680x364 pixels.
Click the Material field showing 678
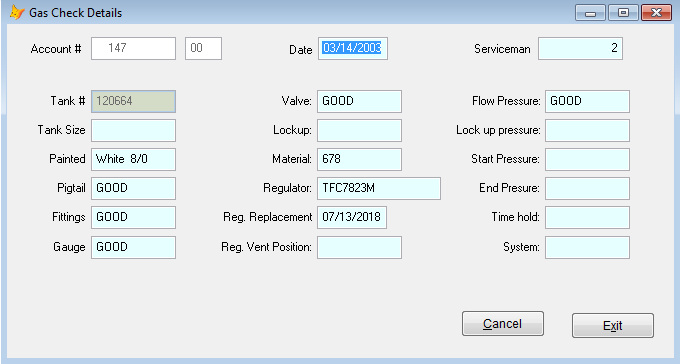359,159
